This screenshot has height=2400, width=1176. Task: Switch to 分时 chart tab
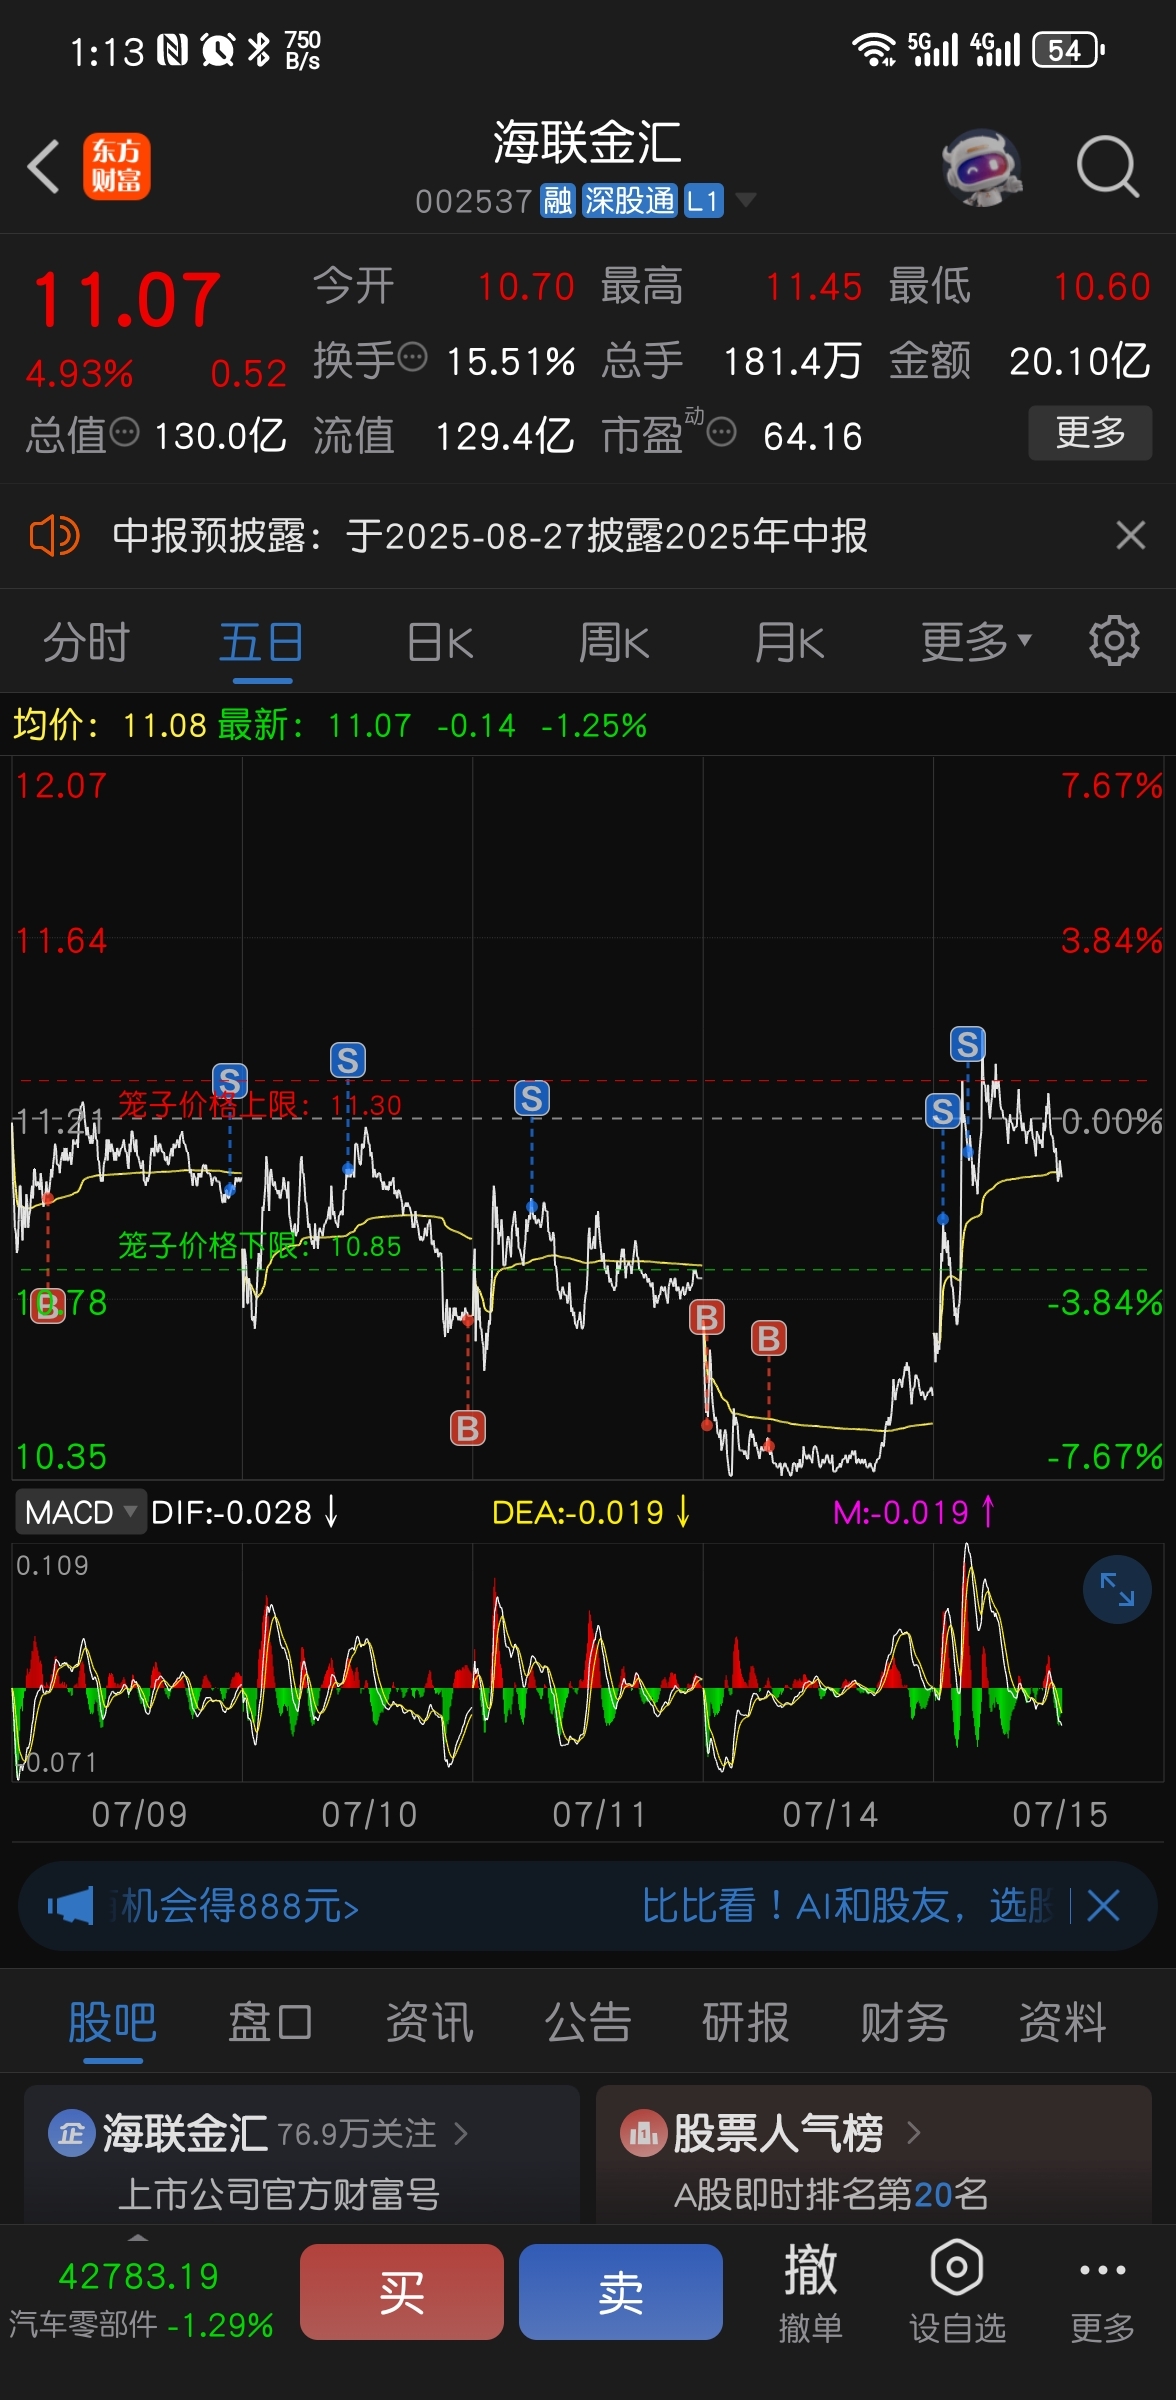pos(87,642)
